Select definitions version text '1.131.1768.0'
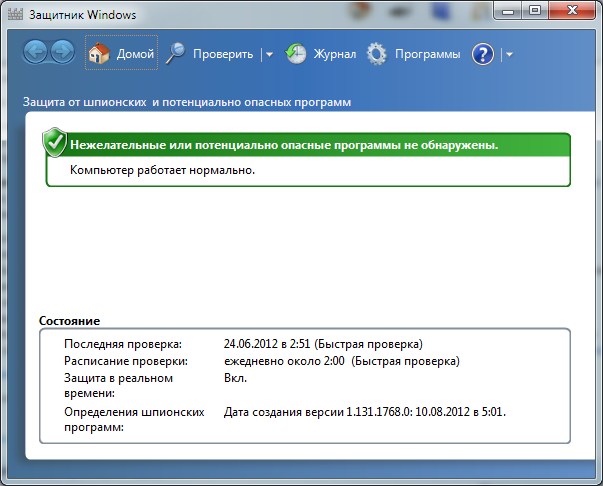 [378, 412]
